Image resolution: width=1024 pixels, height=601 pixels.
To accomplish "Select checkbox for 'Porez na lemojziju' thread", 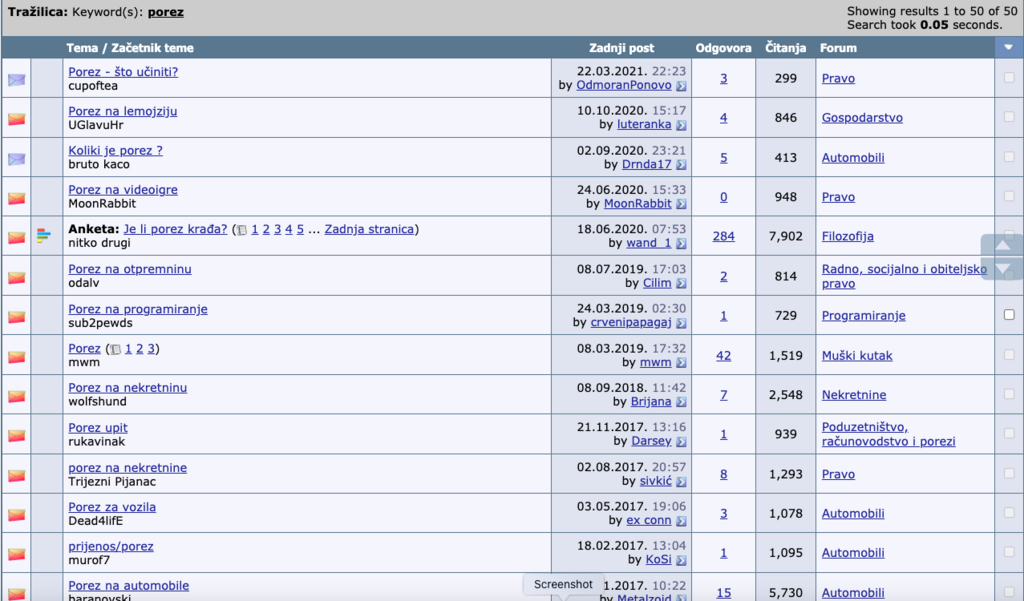I will pos(1009,117).
